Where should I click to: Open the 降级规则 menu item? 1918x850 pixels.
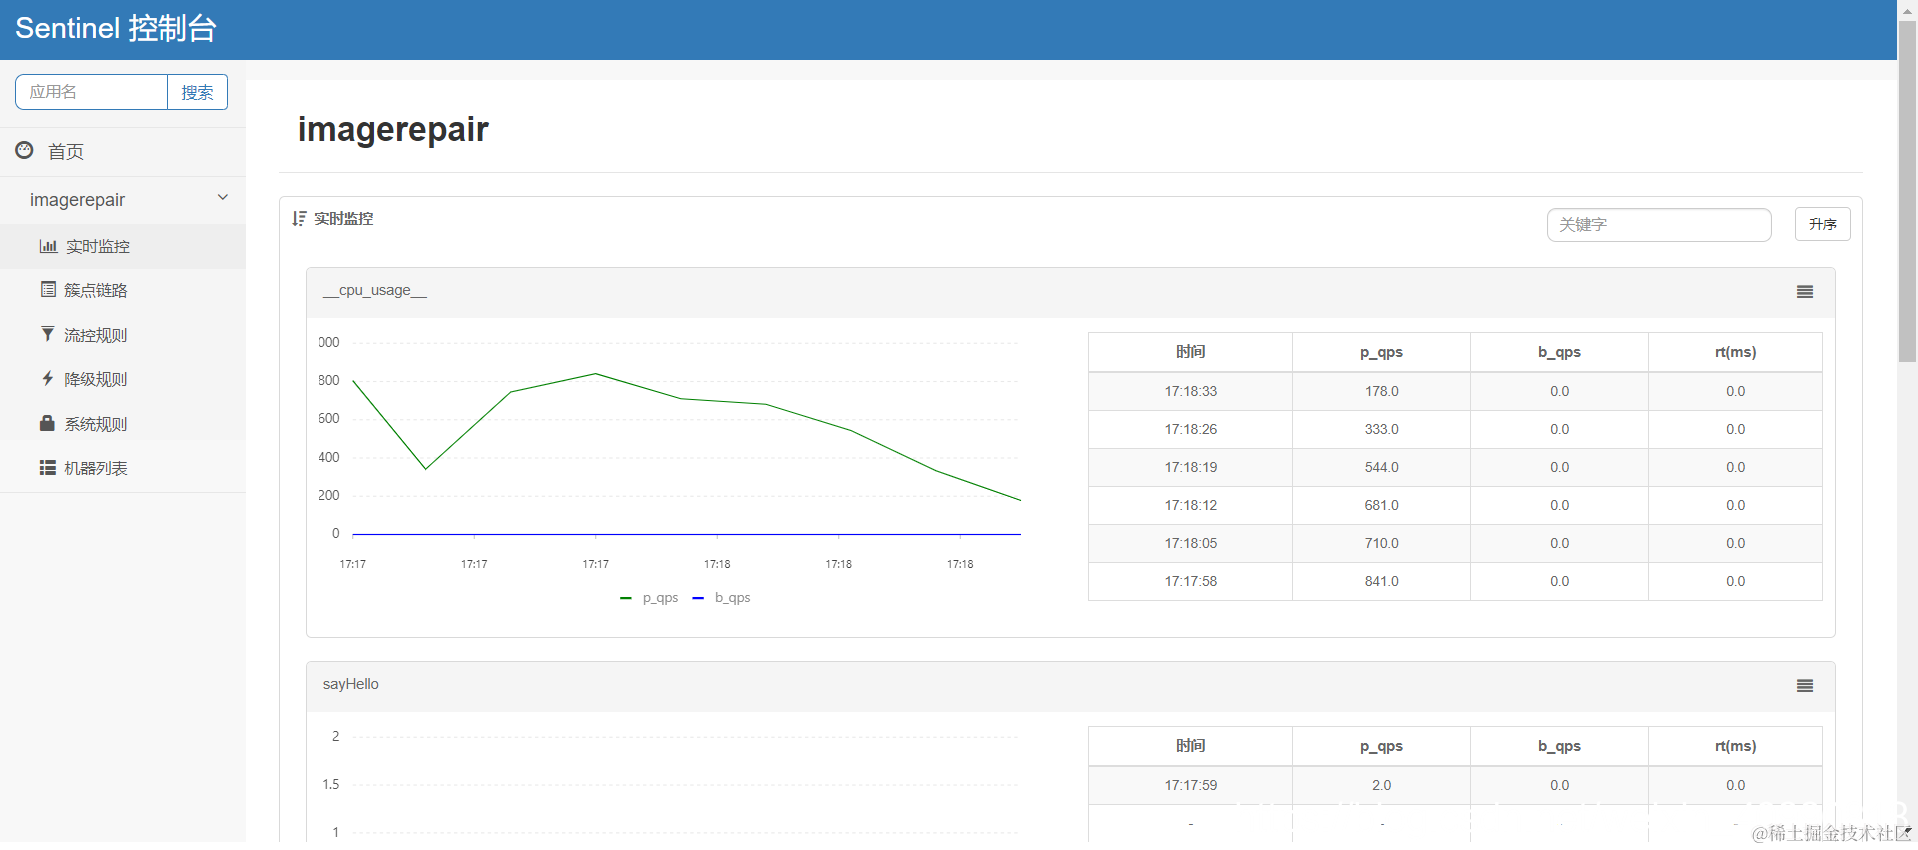pos(123,379)
